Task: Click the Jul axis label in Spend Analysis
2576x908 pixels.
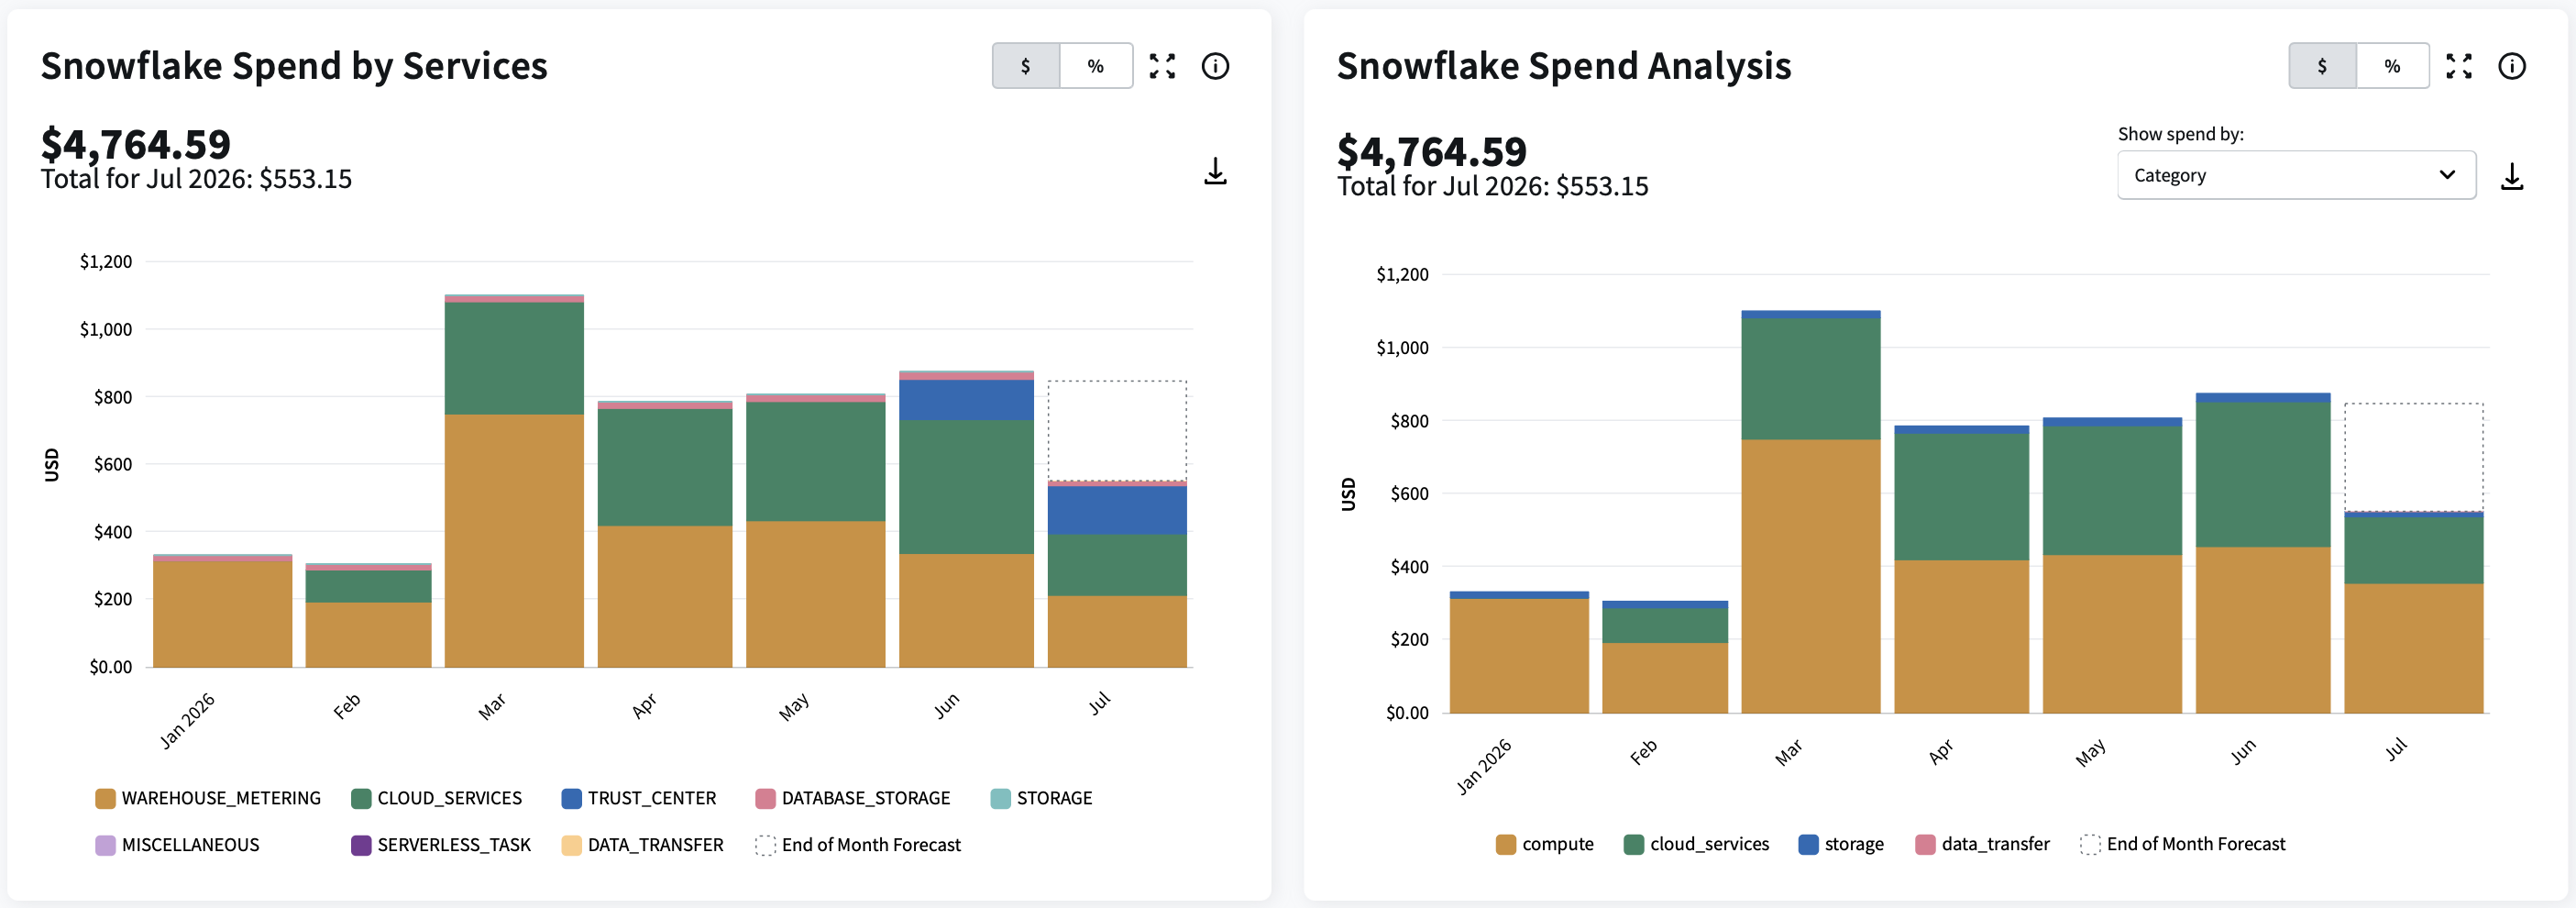Action: pos(2396,749)
